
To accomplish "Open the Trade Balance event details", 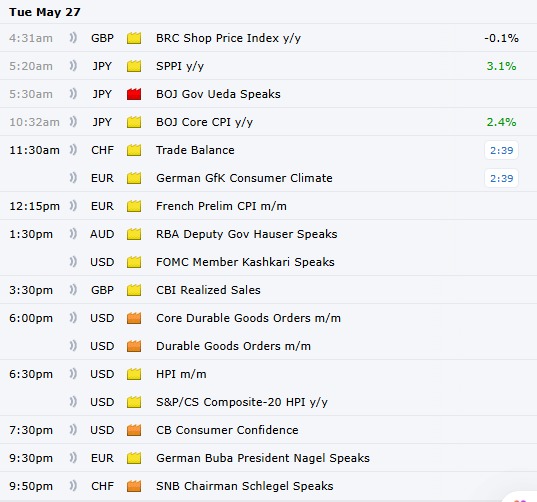I will (x=195, y=150).
